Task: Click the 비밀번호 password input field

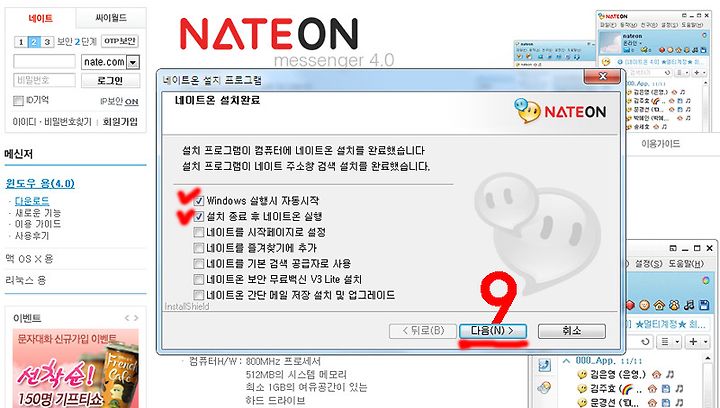Action: pyautogui.click(x=44, y=80)
